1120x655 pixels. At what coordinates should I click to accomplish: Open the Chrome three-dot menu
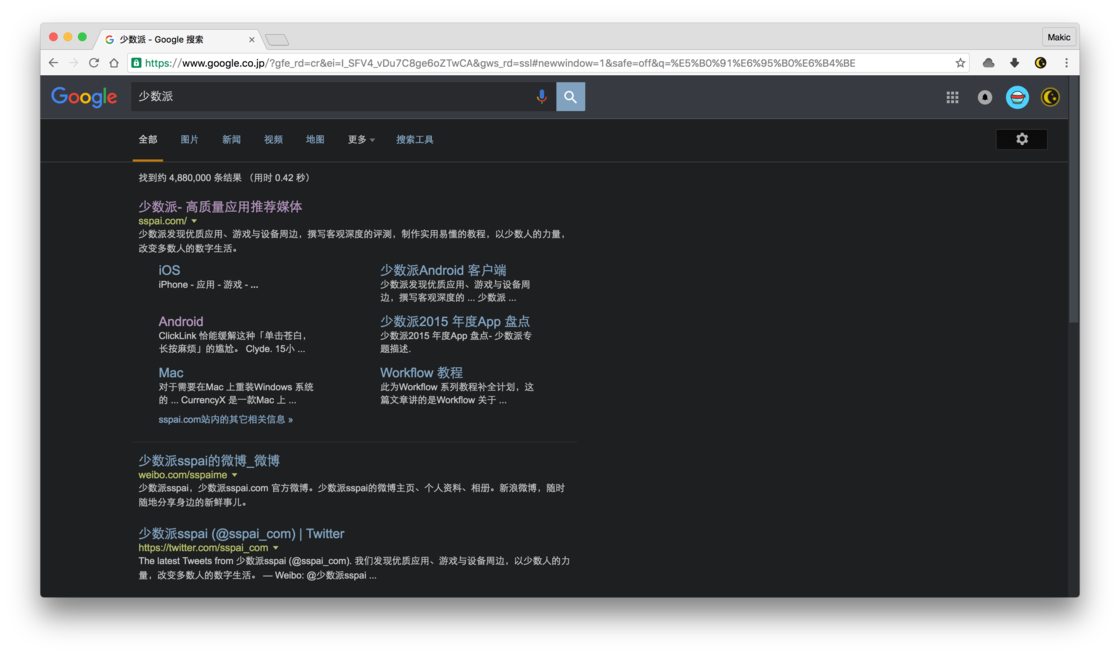(1066, 63)
